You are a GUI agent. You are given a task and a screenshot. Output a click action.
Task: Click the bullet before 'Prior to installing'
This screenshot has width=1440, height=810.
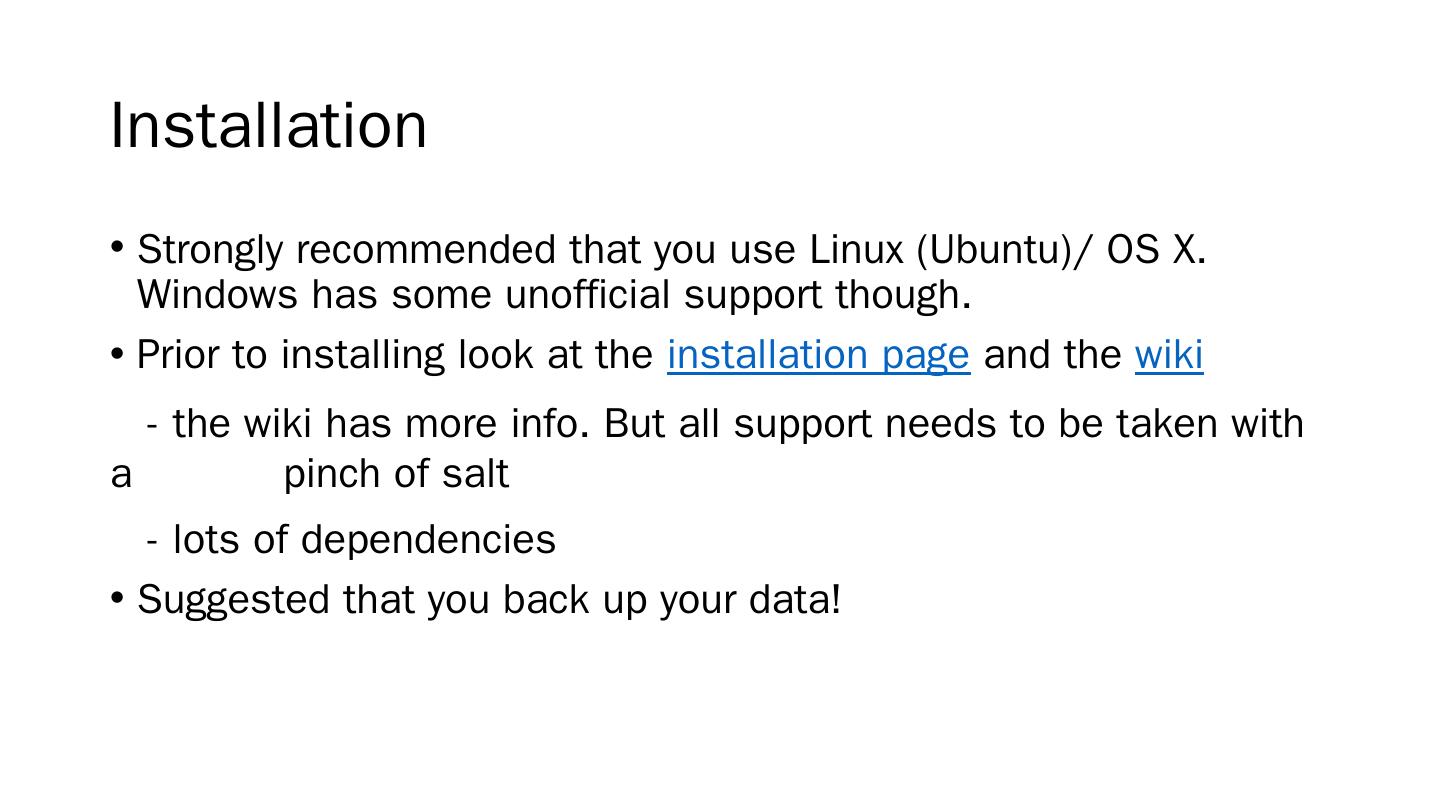click(x=117, y=353)
